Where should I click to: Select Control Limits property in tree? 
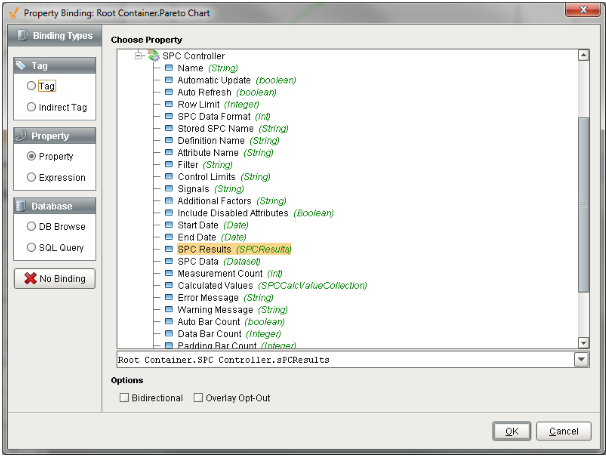(206, 176)
